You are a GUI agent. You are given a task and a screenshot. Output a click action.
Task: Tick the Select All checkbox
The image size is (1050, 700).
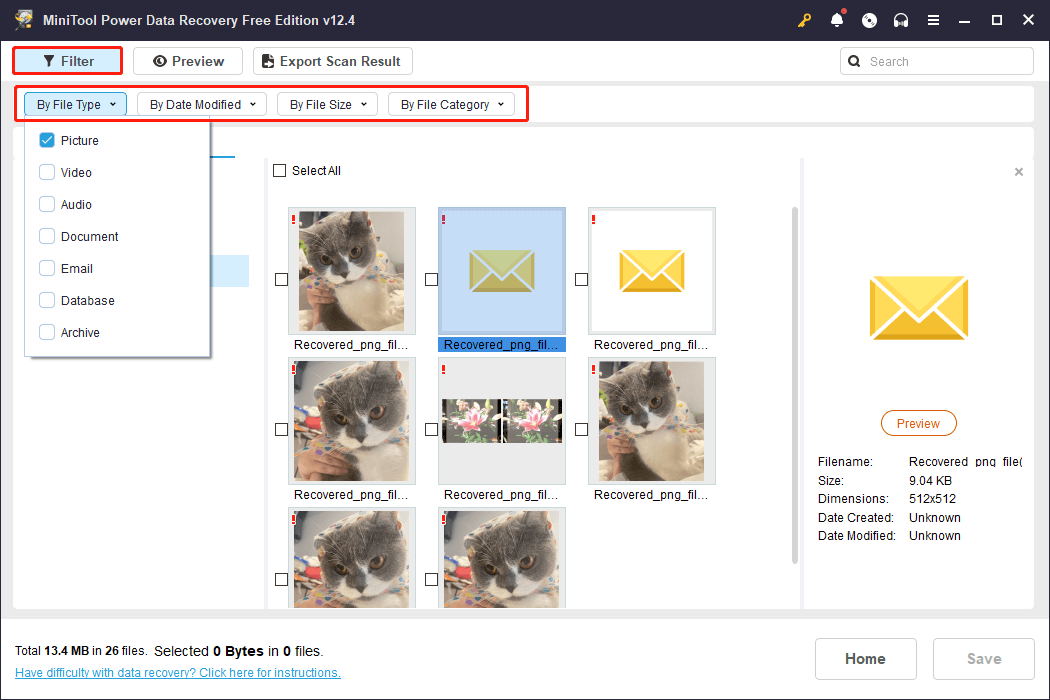[279, 171]
